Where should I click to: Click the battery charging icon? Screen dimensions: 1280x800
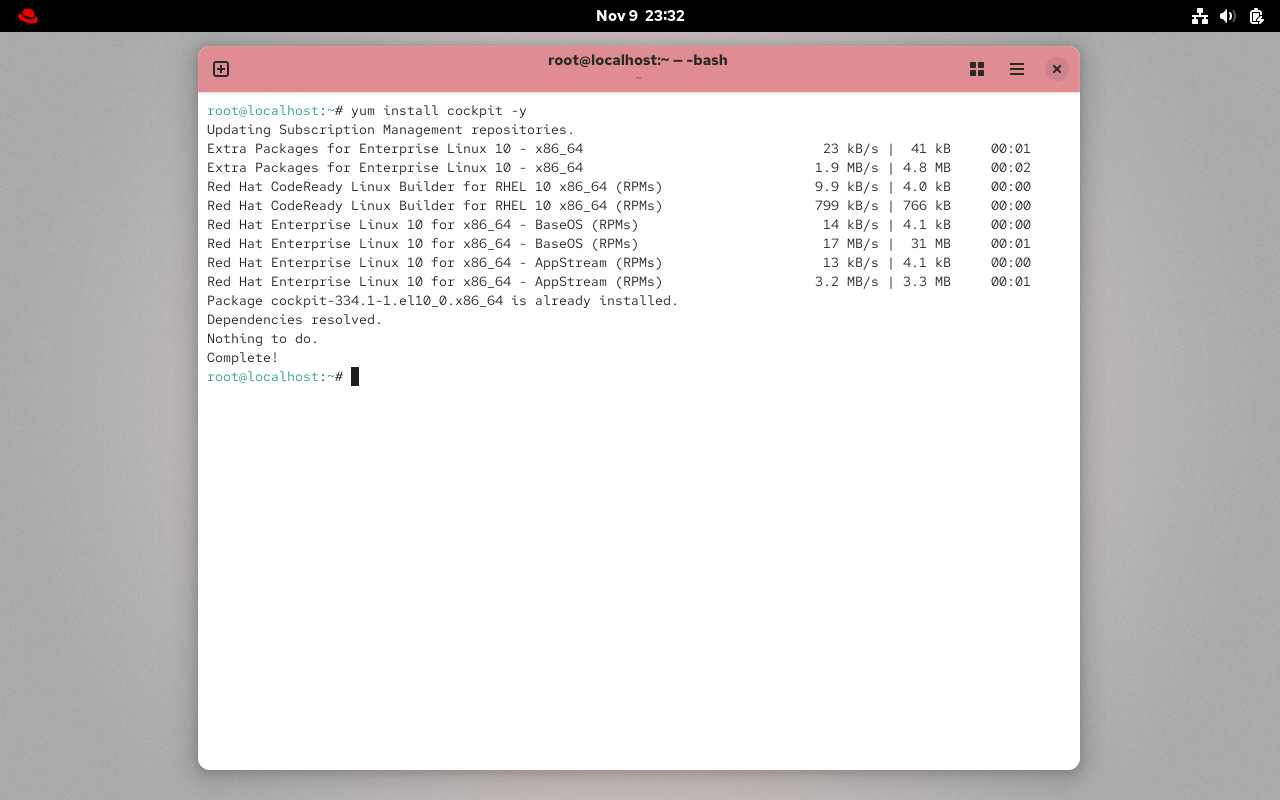point(1256,16)
